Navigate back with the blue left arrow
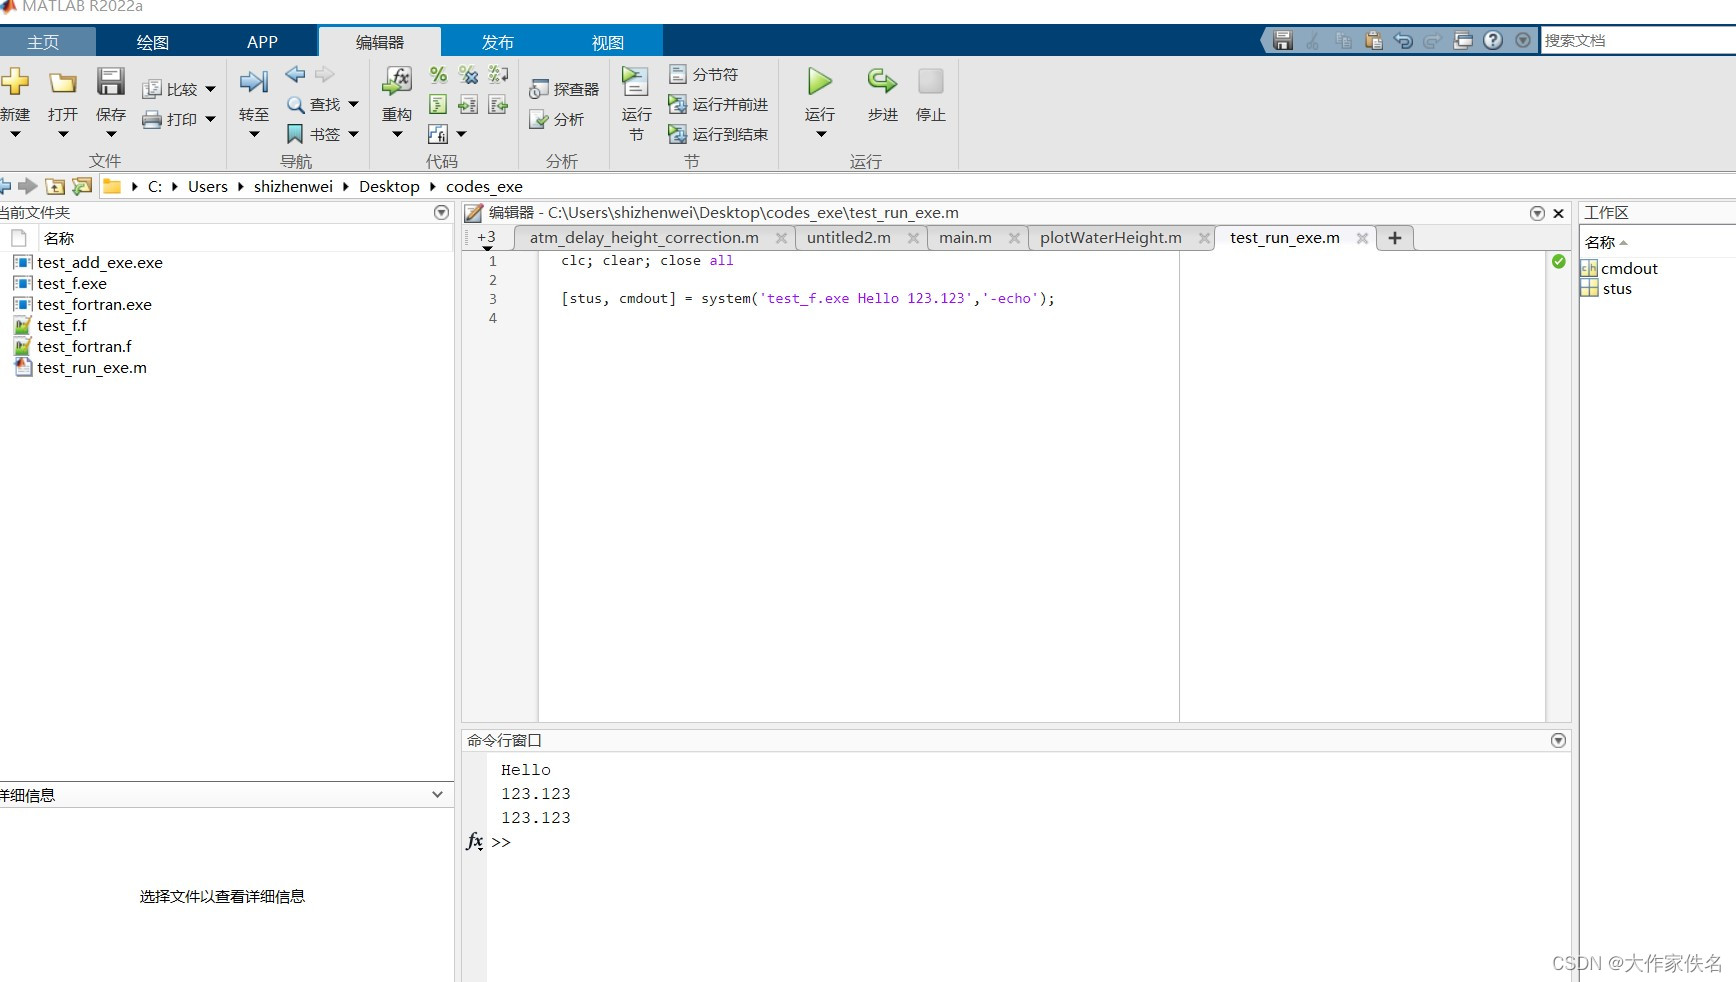 point(295,74)
